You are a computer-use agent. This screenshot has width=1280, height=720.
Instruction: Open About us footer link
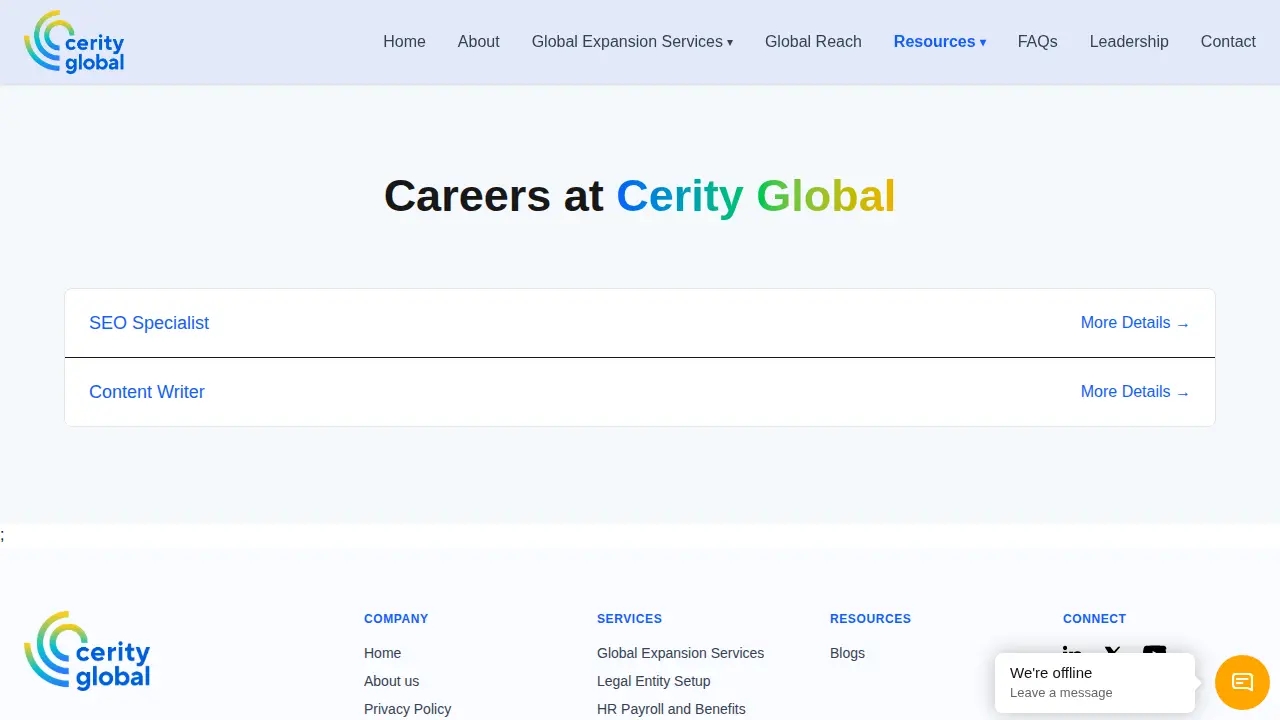tap(391, 681)
